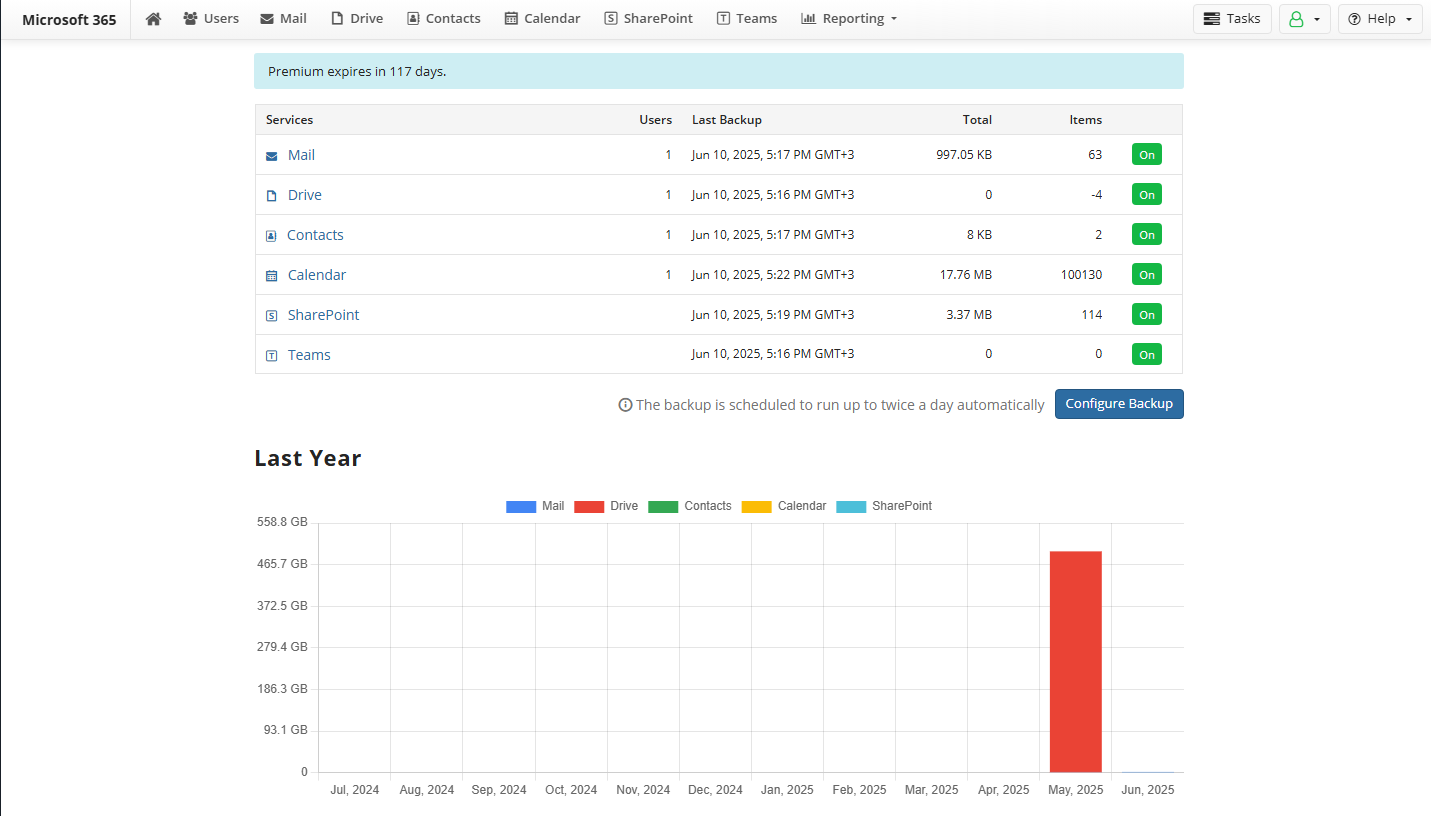Open Teams in the top navigation
Viewport: 1431px width, 816px height.
pyautogui.click(x=747, y=18)
